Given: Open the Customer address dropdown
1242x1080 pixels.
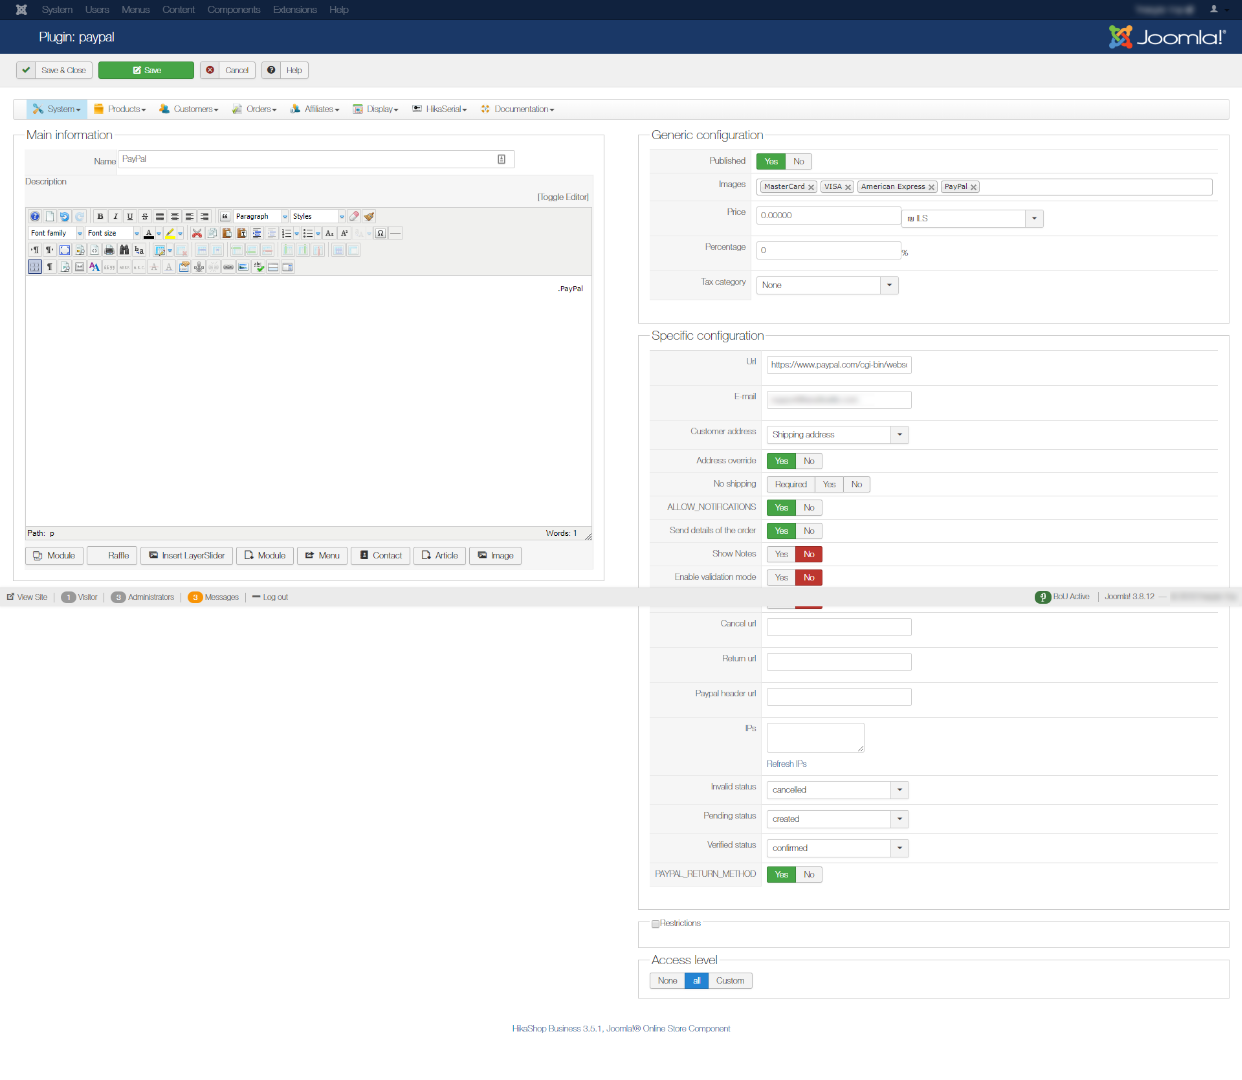Looking at the screenshot, I should pyautogui.click(x=838, y=435).
